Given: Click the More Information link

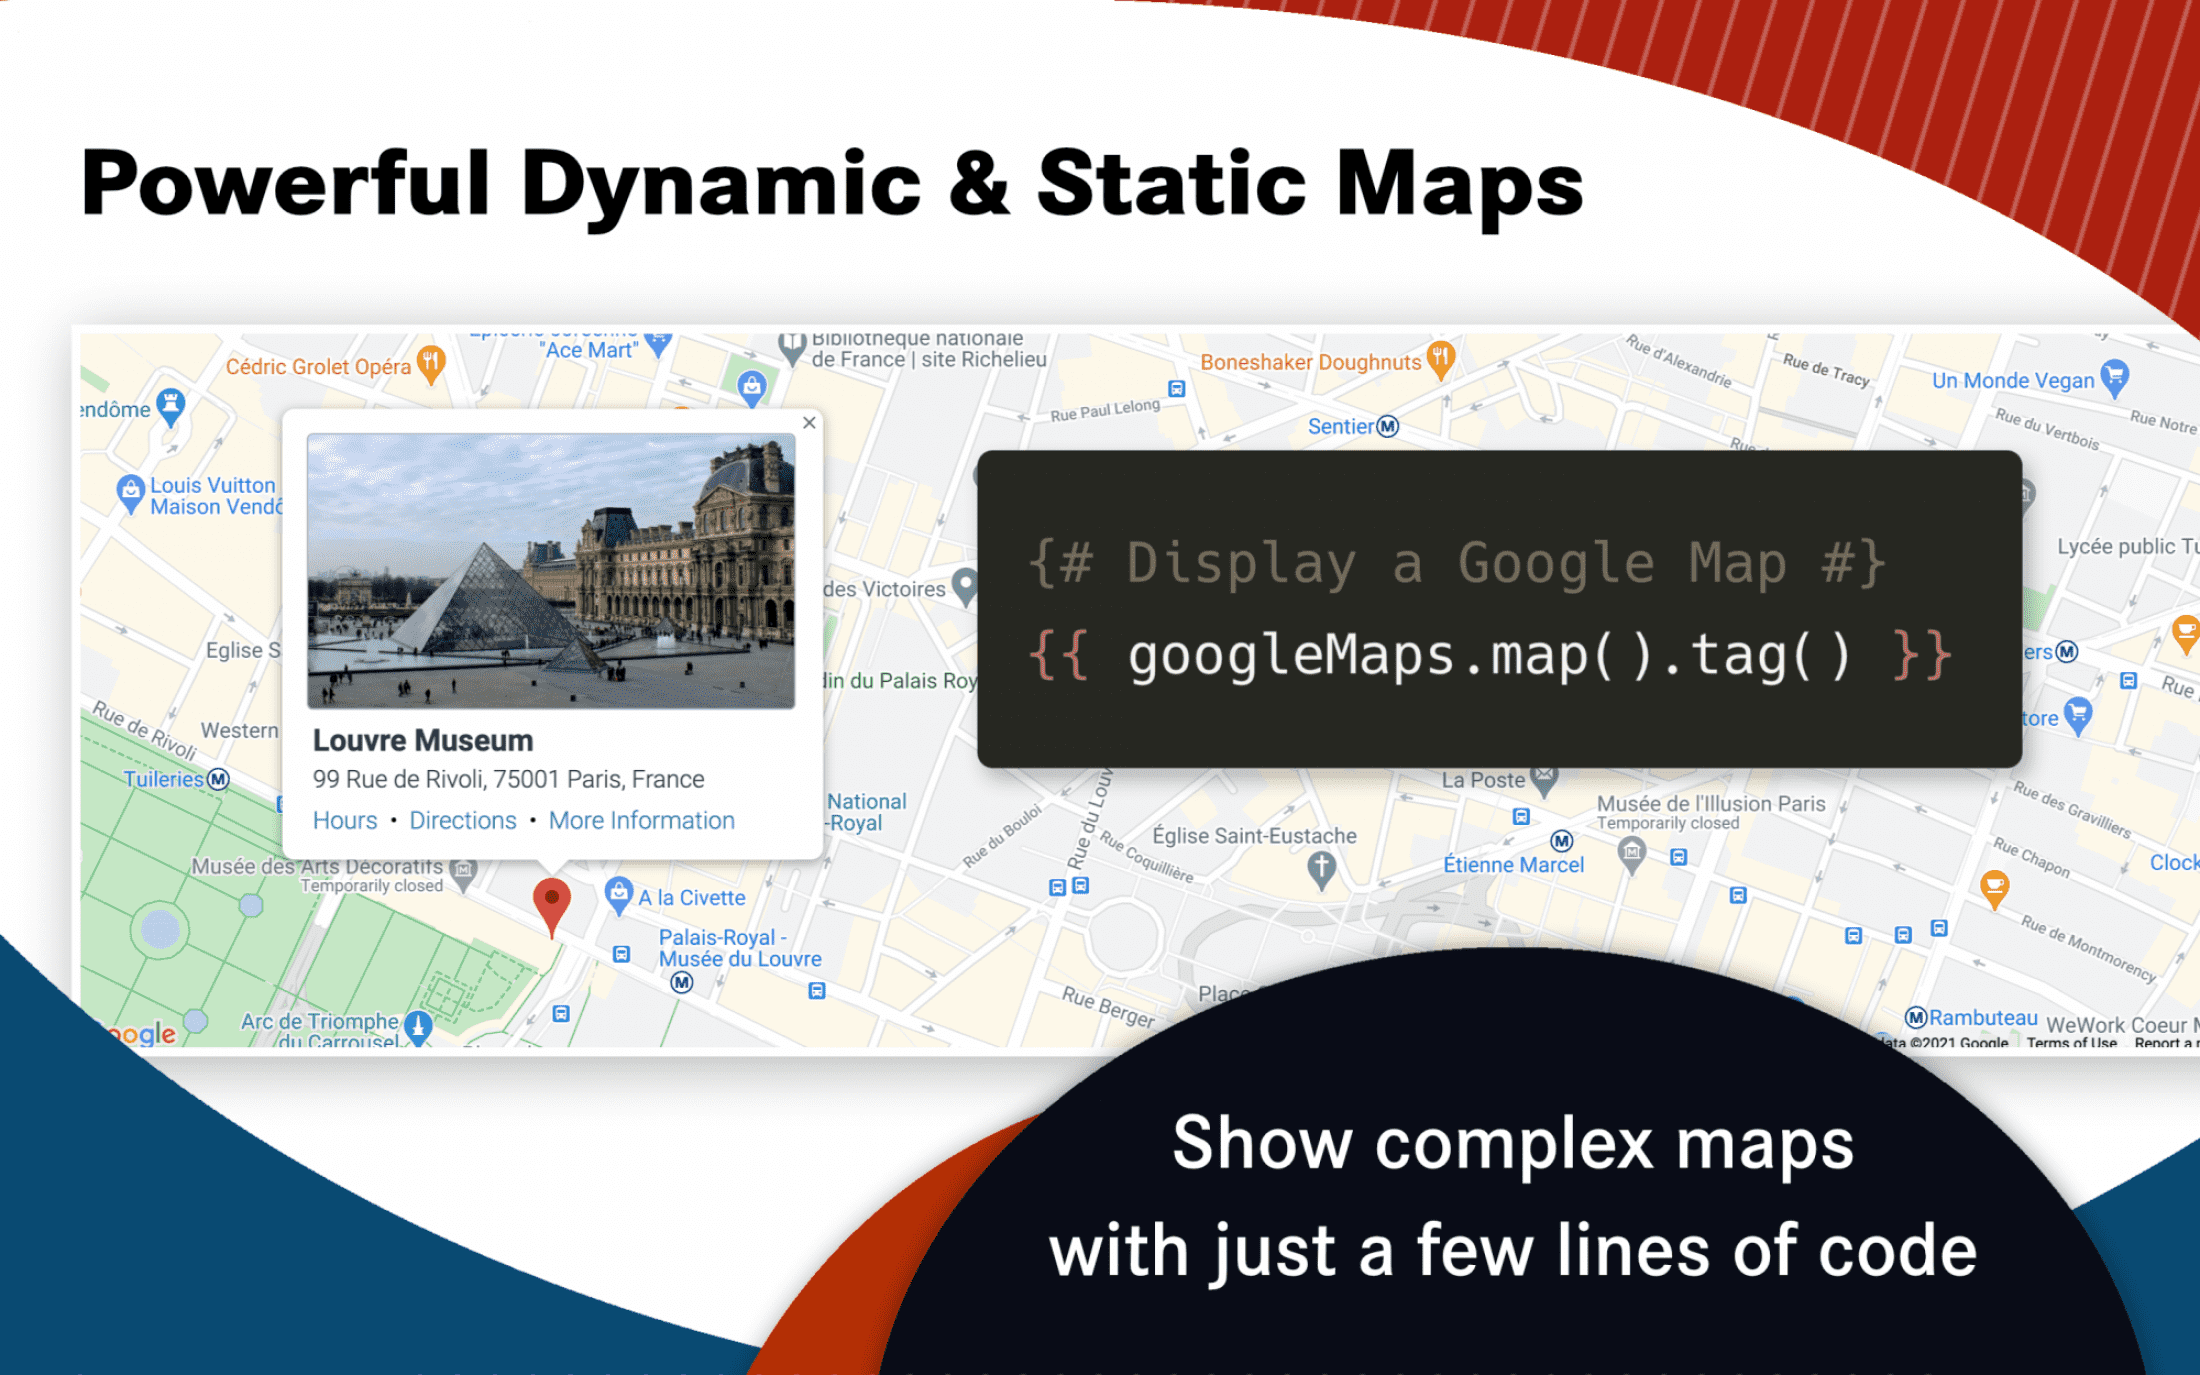Looking at the screenshot, I should pyautogui.click(x=642, y=820).
